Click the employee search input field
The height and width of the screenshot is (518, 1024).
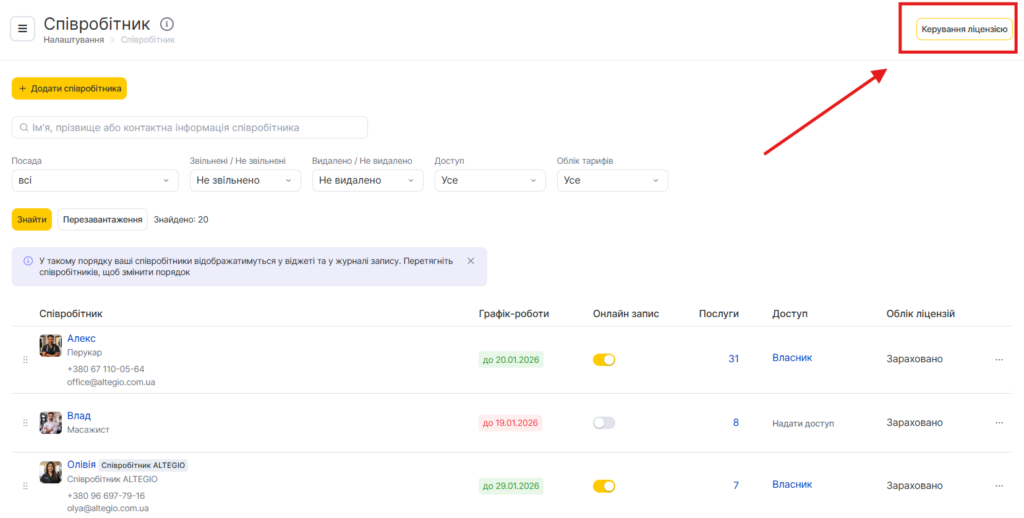190,128
